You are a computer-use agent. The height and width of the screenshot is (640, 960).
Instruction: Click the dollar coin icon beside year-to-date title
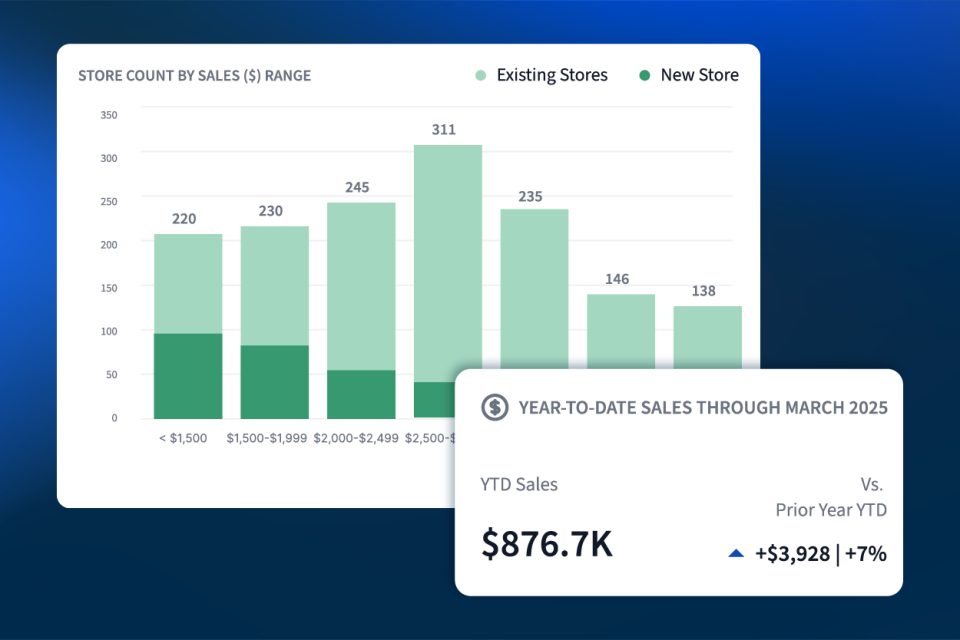tap(494, 407)
